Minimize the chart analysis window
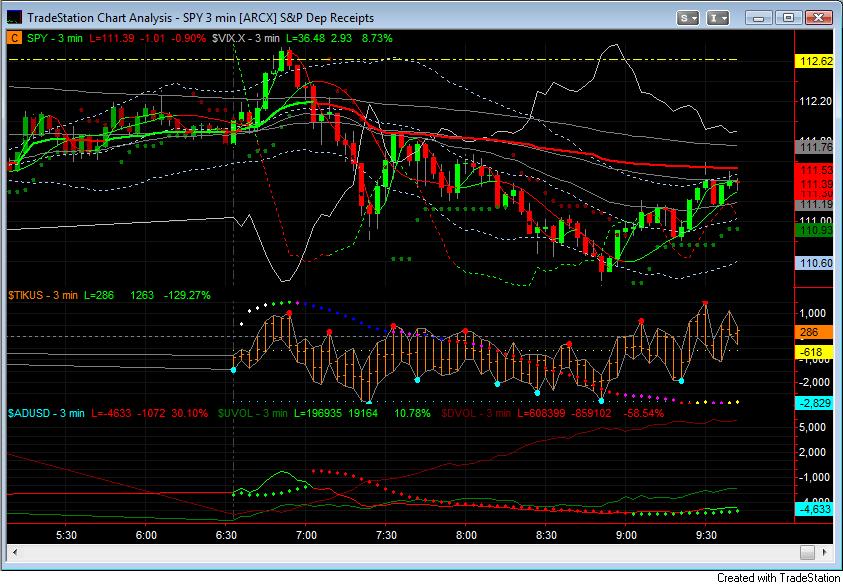Image resolution: width=843 pixels, height=584 pixels. coord(759,18)
